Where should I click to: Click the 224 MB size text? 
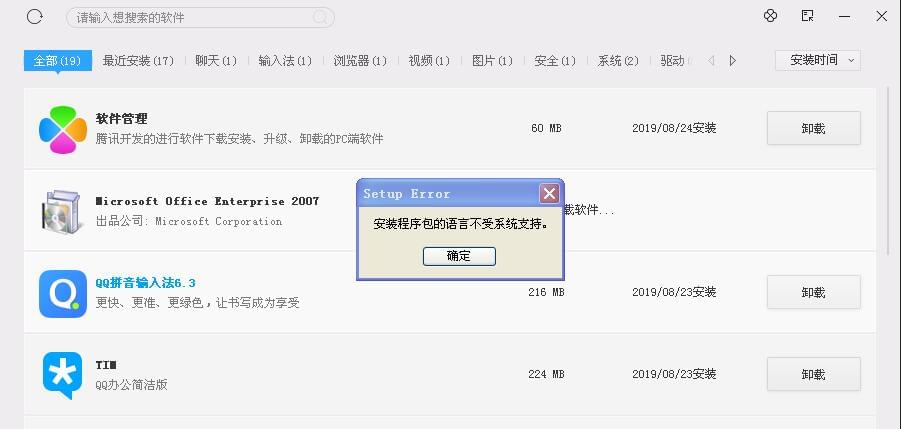(546, 374)
